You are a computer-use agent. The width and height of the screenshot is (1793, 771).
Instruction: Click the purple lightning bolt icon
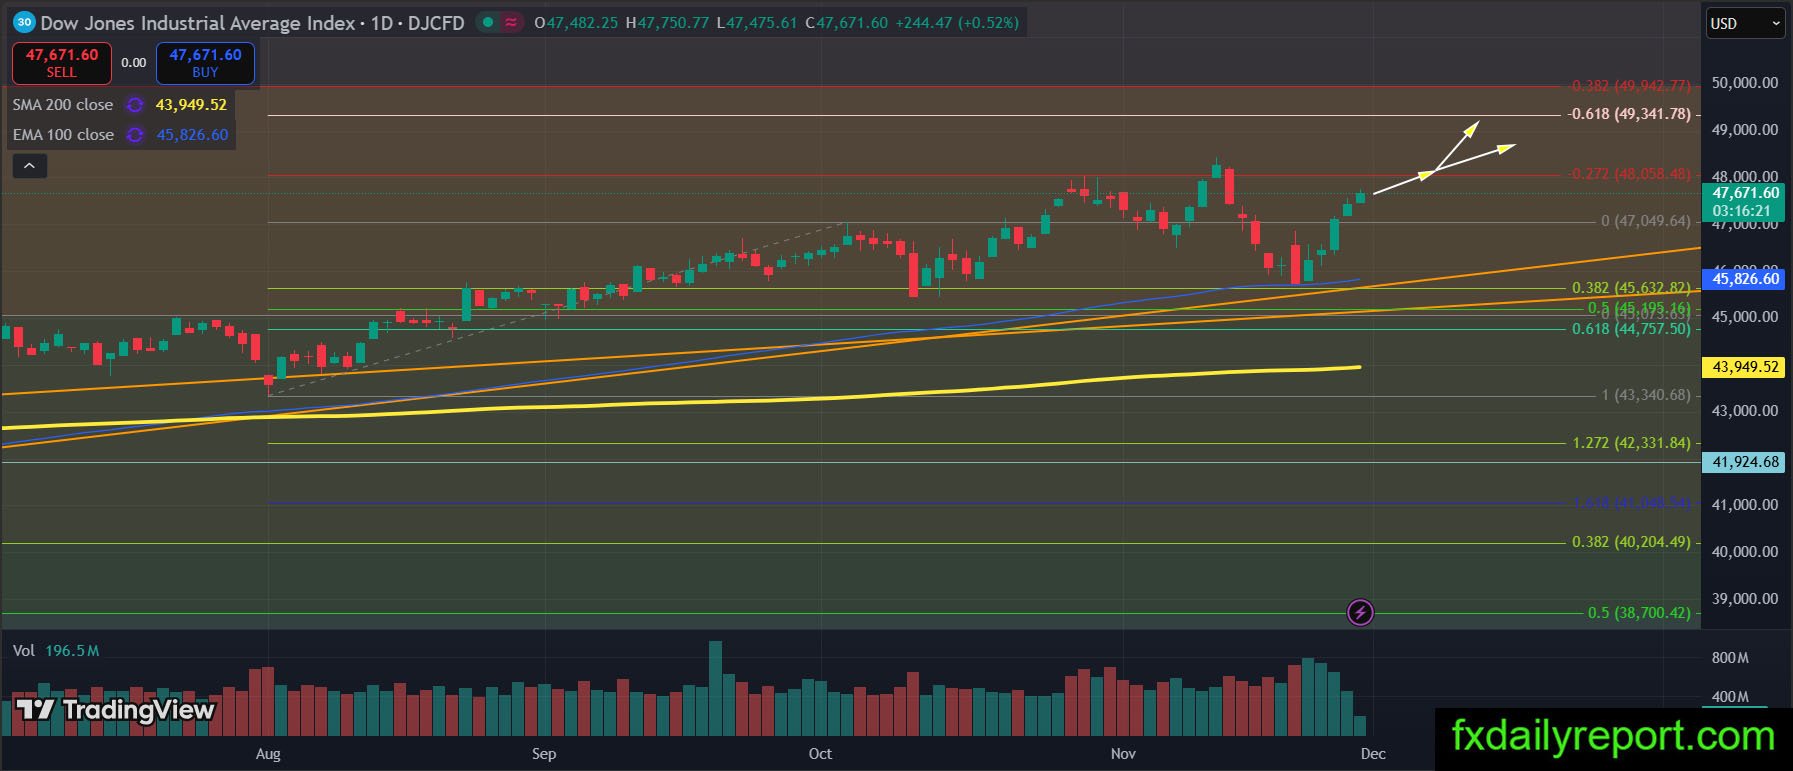click(x=1360, y=612)
